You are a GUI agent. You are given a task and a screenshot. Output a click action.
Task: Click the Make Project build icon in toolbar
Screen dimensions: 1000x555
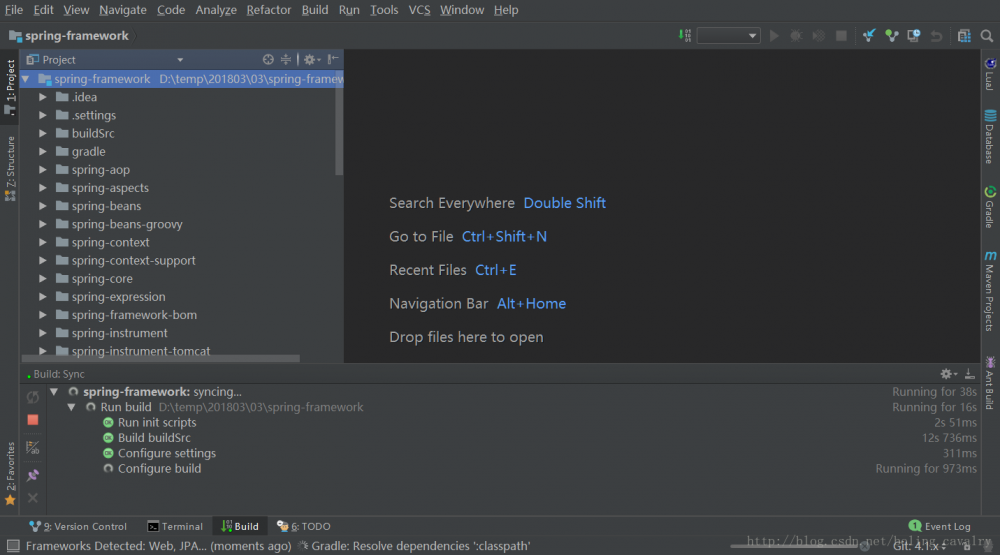[684, 36]
